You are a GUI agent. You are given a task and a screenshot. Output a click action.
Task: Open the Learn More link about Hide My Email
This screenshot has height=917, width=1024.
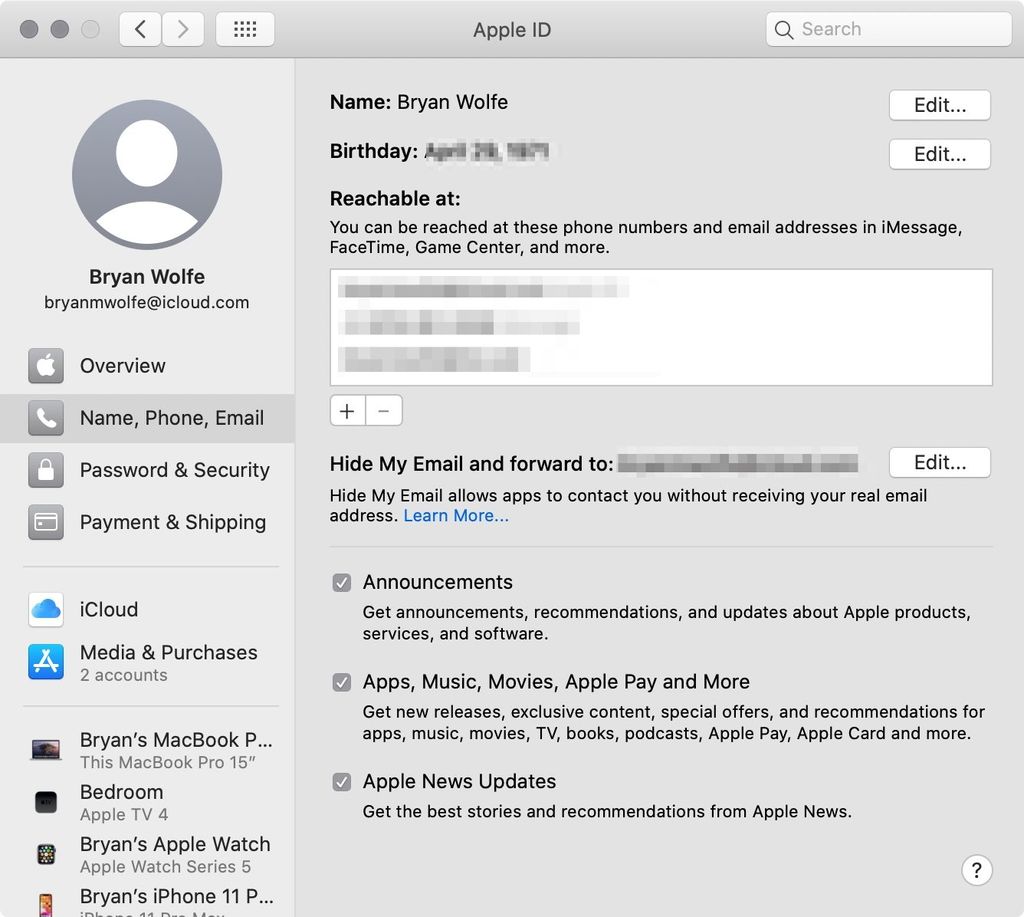click(456, 516)
